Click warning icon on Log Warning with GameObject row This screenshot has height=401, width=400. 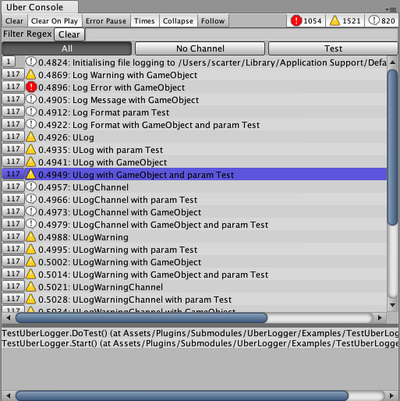pos(31,74)
